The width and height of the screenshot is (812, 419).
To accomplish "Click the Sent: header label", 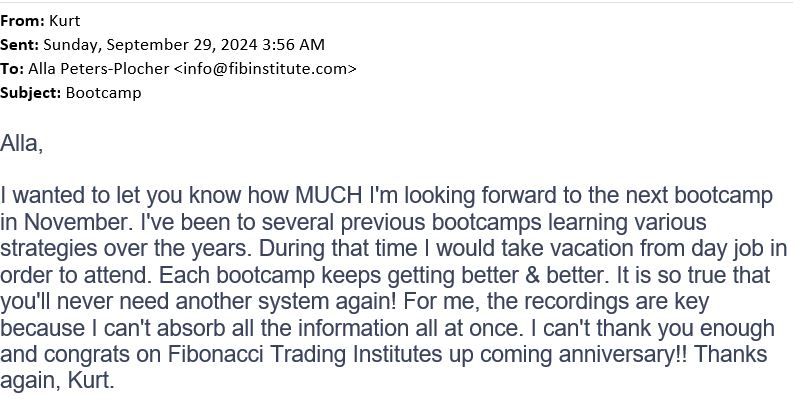I will click(19, 45).
